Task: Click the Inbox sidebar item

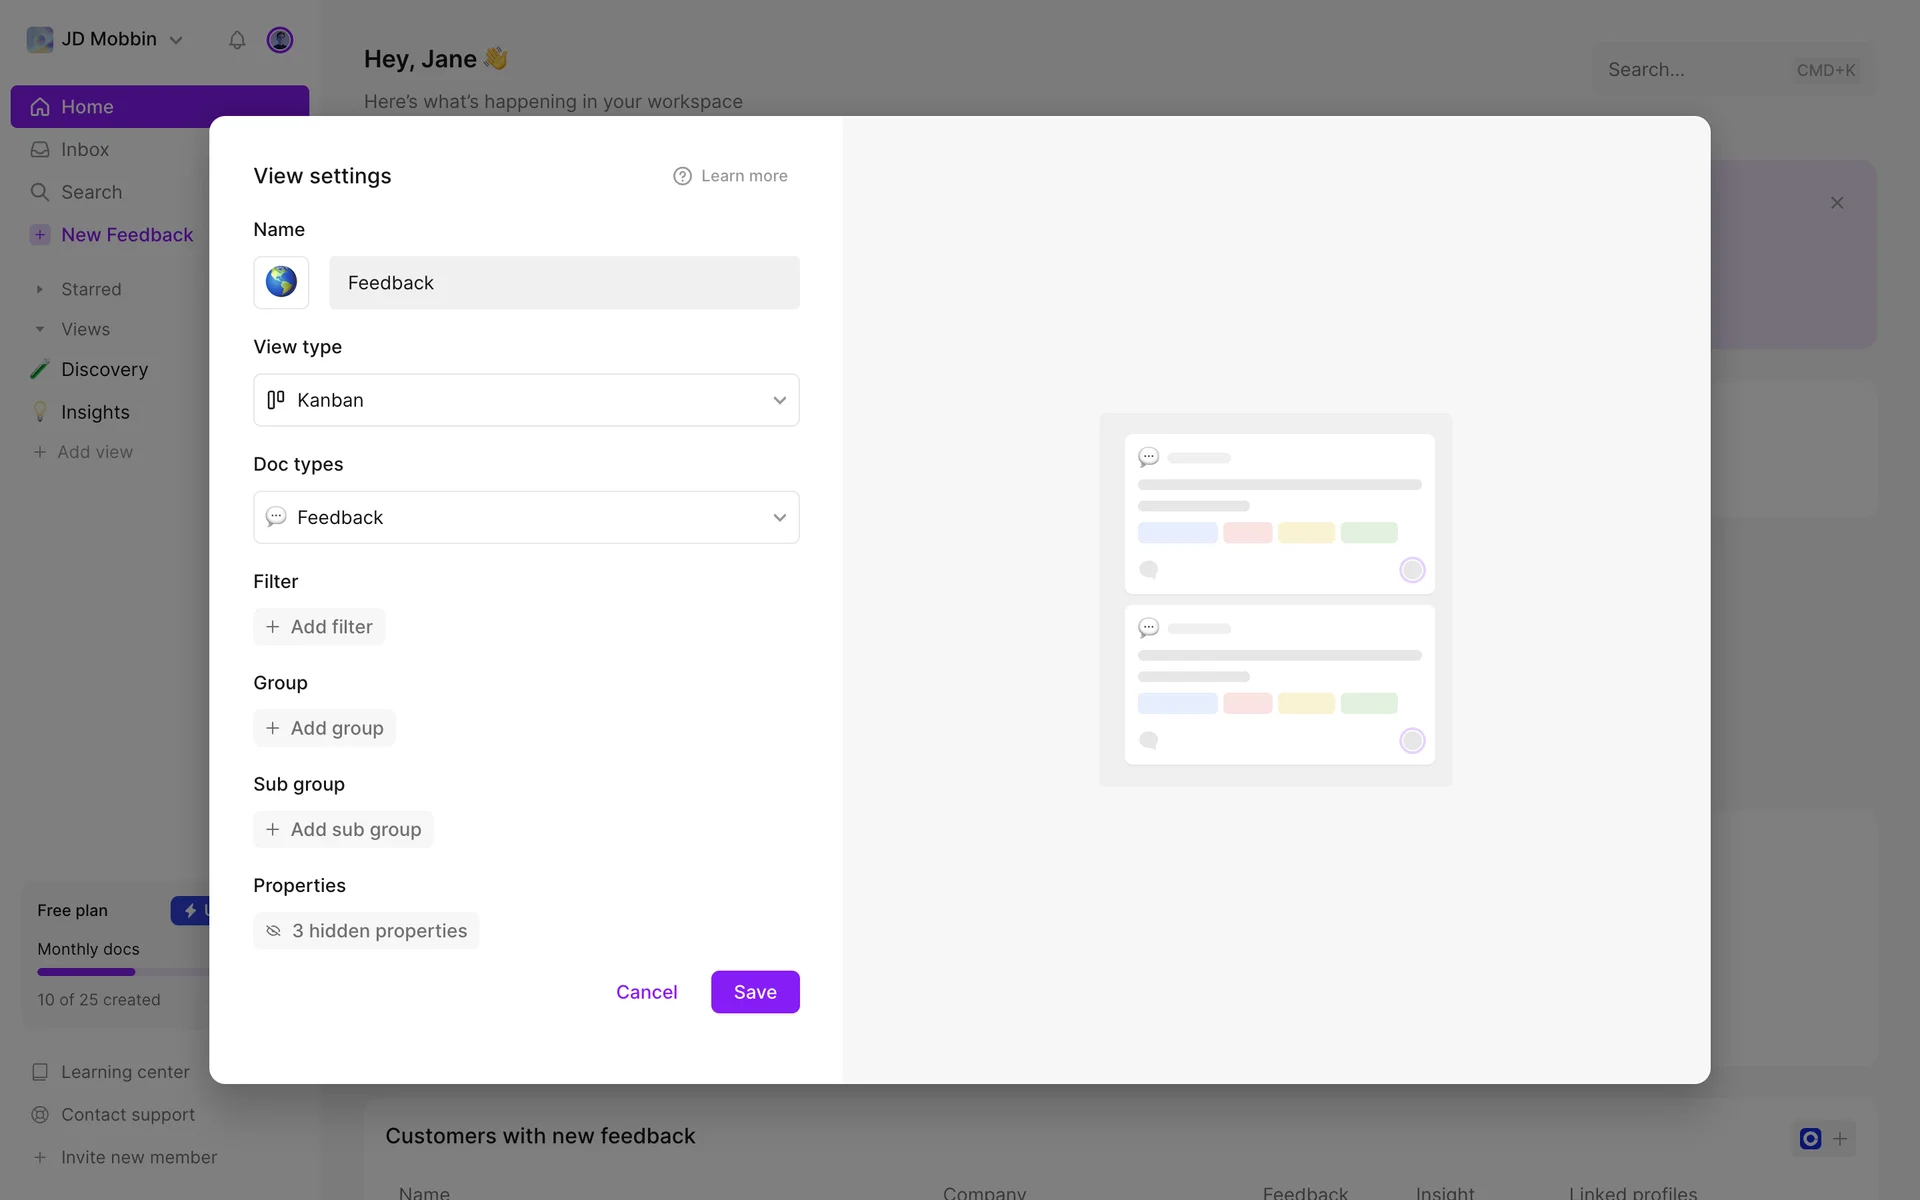Action: 85,149
